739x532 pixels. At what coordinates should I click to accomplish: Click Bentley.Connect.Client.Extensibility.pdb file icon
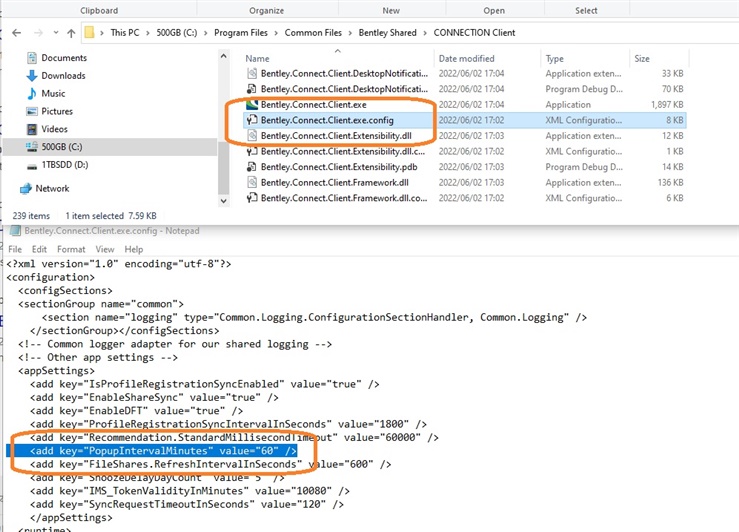252,167
